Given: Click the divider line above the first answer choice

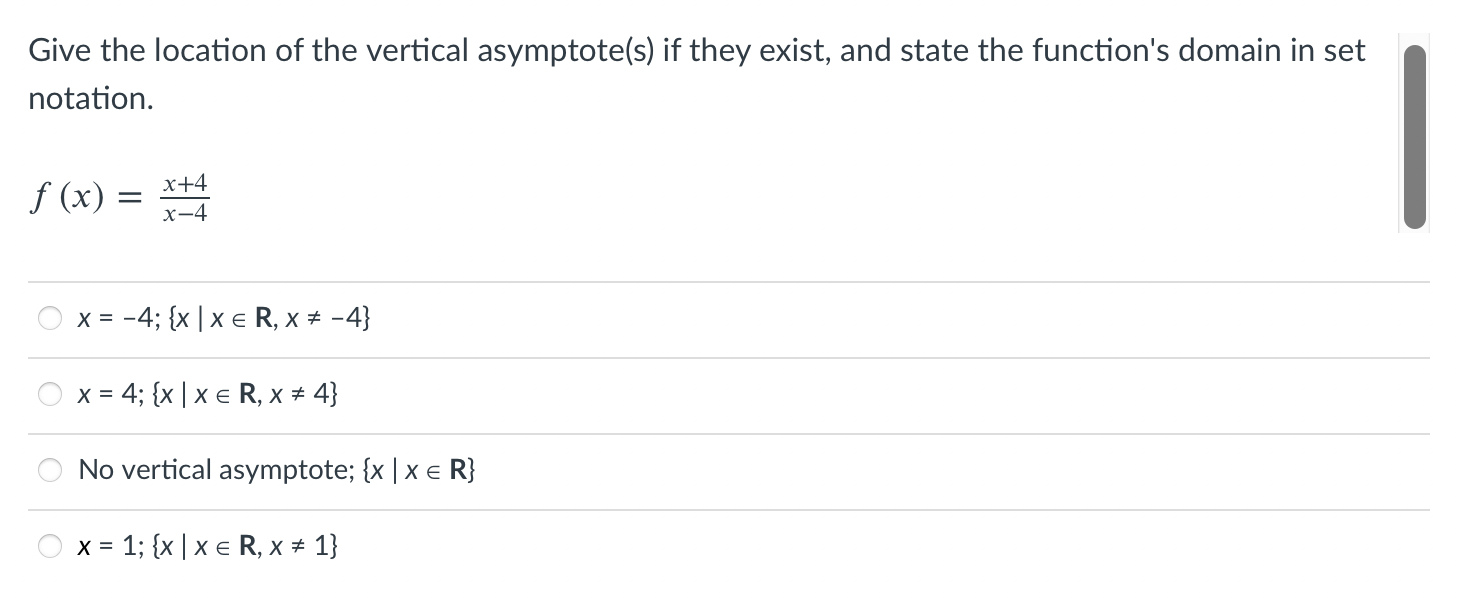Looking at the screenshot, I should point(700,282).
